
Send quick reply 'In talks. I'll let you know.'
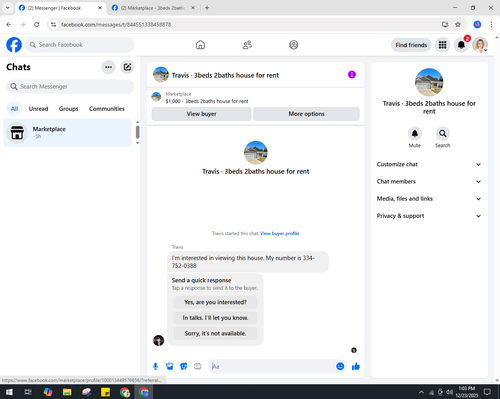[215, 318]
